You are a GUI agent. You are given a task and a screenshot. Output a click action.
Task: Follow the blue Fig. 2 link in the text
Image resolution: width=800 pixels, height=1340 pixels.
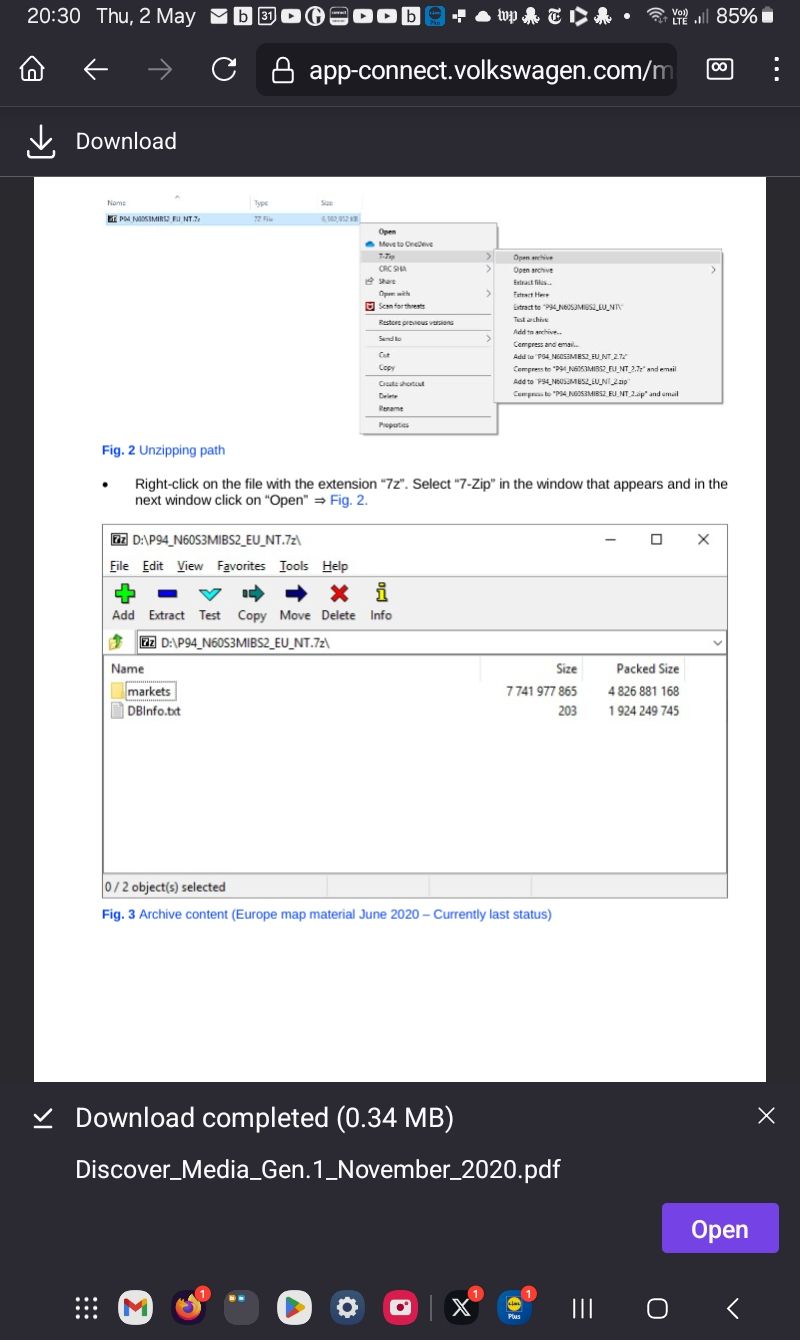point(348,500)
